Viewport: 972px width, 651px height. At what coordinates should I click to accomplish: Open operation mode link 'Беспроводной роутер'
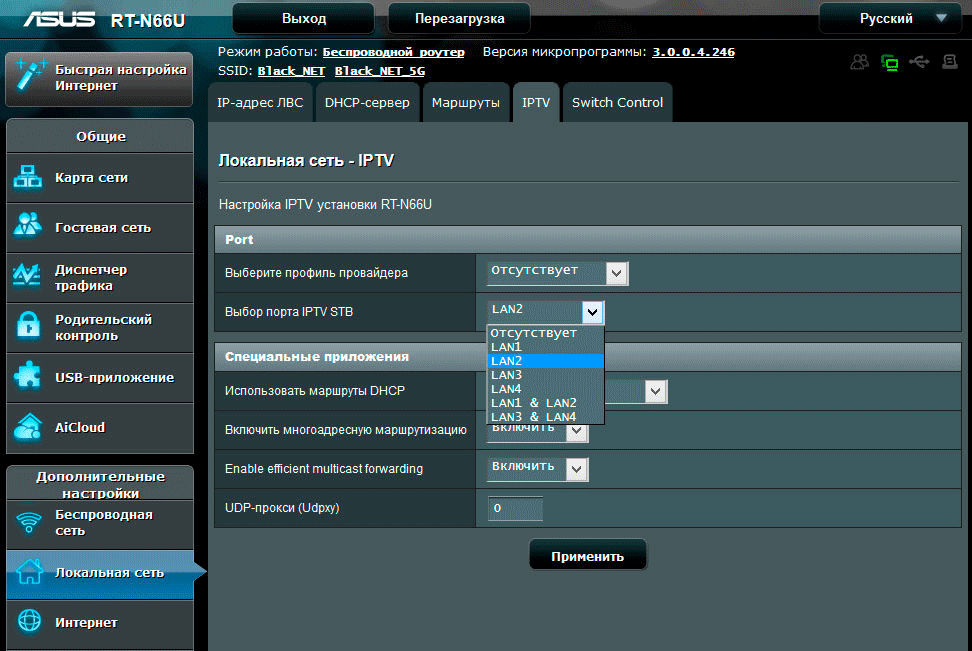(394, 52)
